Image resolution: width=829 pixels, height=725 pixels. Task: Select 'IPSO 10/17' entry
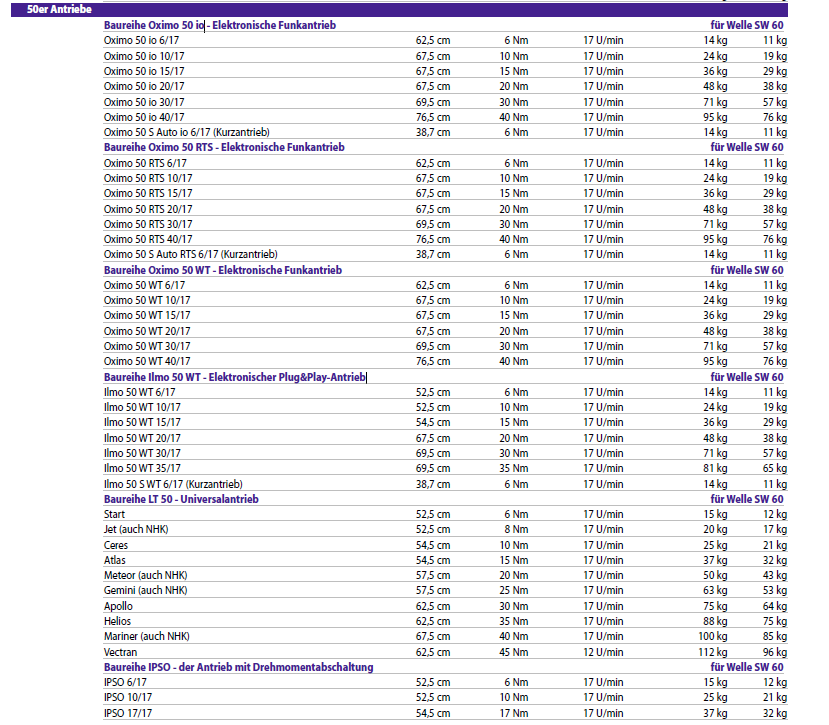coord(128,697)
